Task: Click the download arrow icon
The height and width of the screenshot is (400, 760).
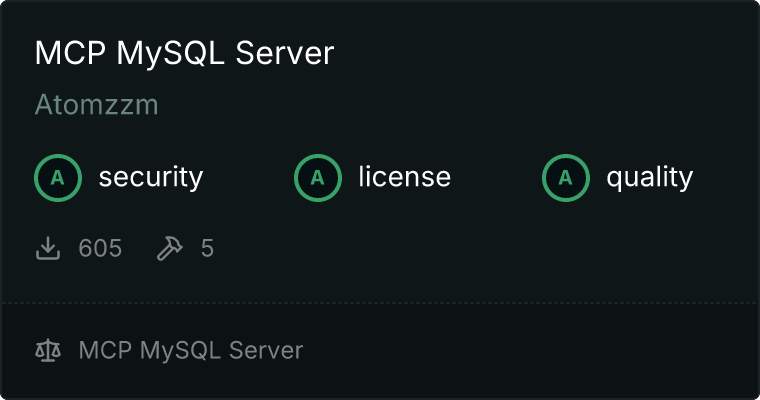Action: 48,248
